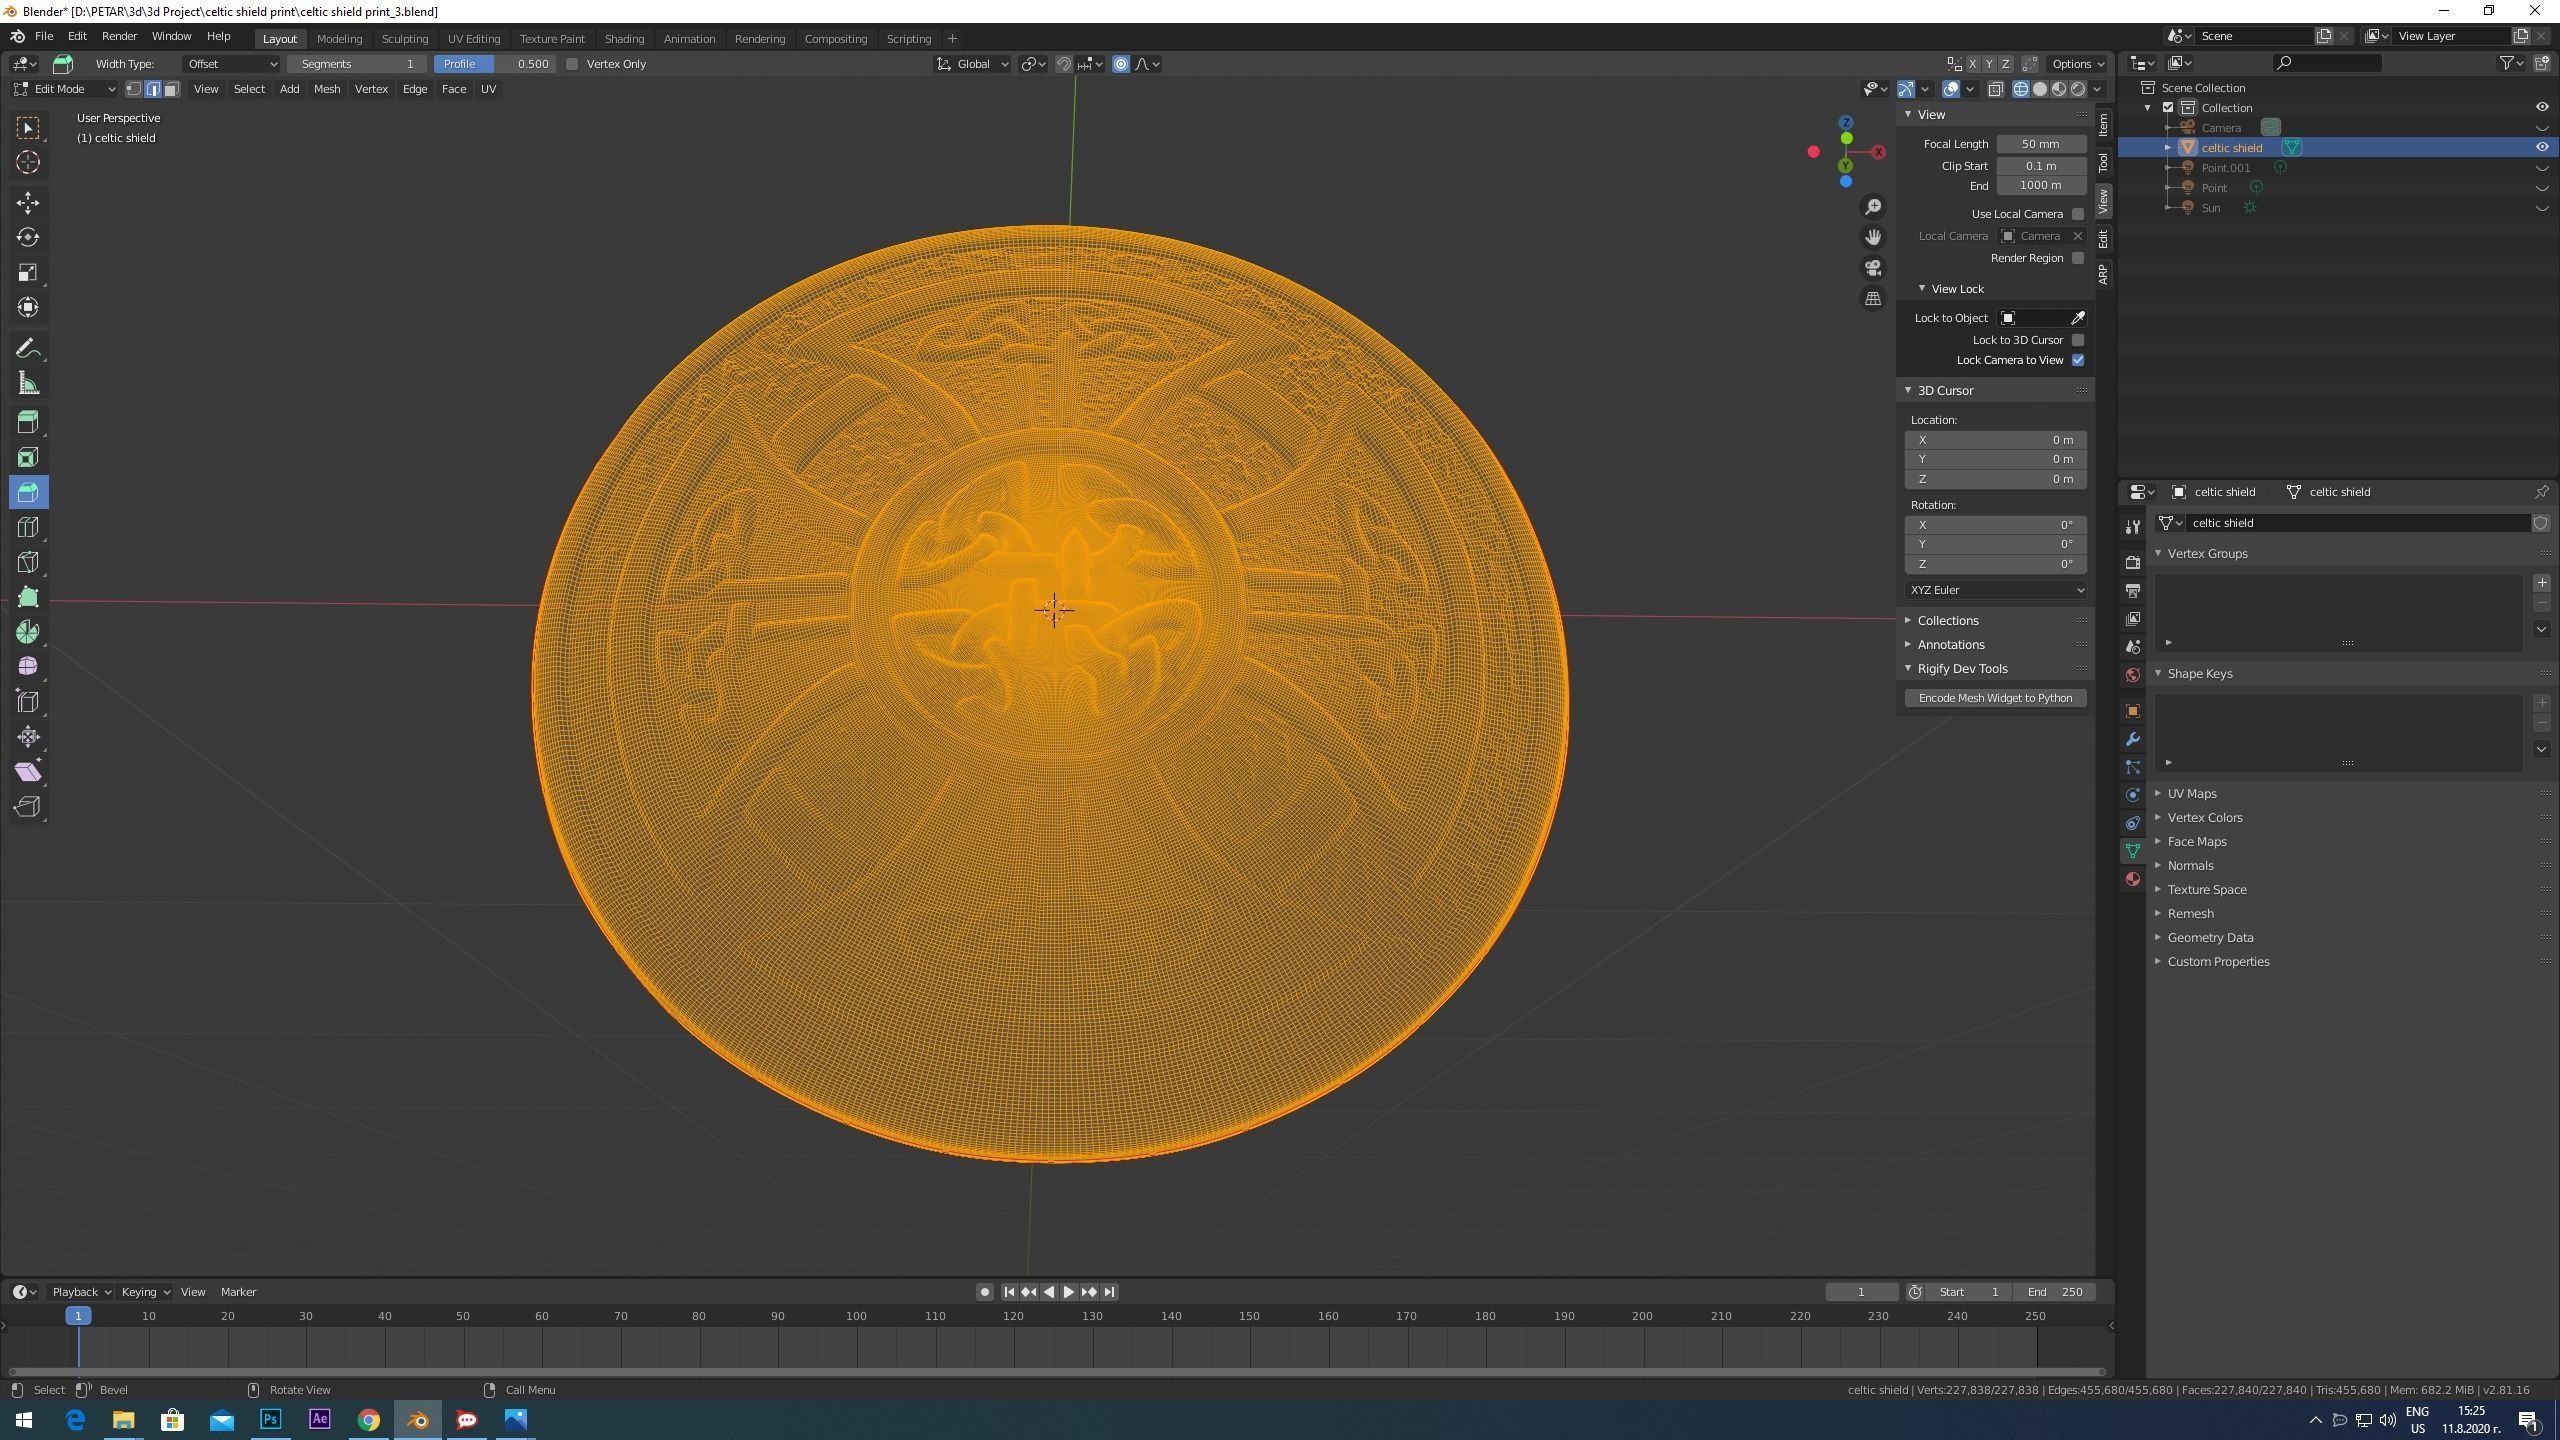The image size is (2560, 1440).
Task: Click the pan view hand gizmo
Action: [1873, 237]
